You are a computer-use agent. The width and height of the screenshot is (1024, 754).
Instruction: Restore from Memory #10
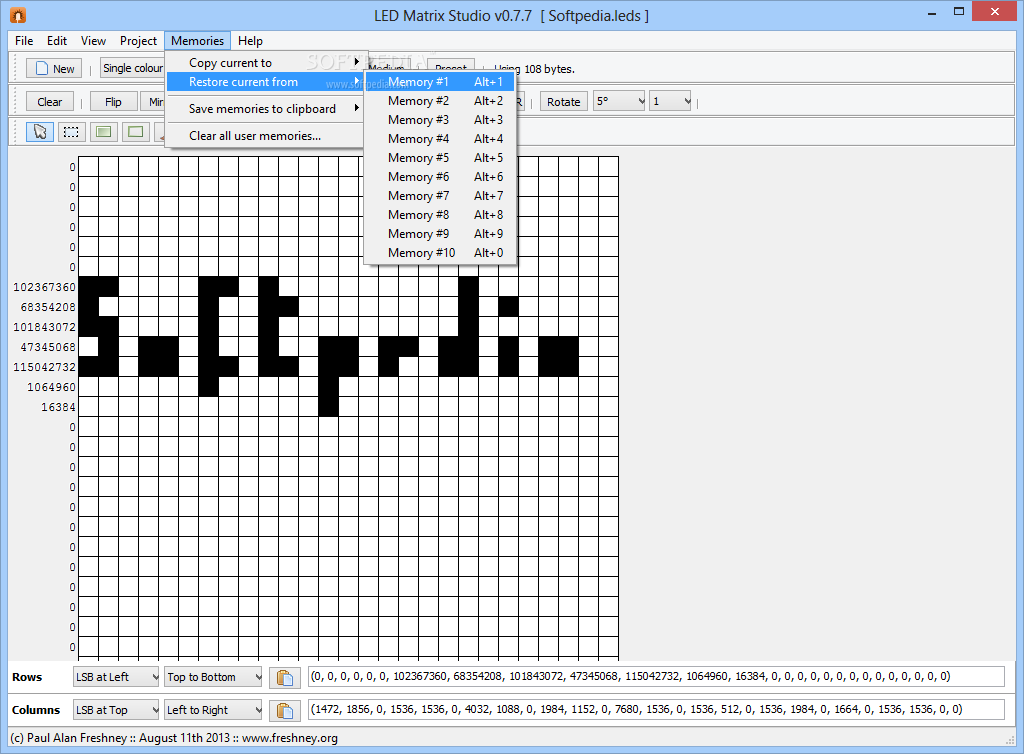pyautogui.click(x=440, y=252)
